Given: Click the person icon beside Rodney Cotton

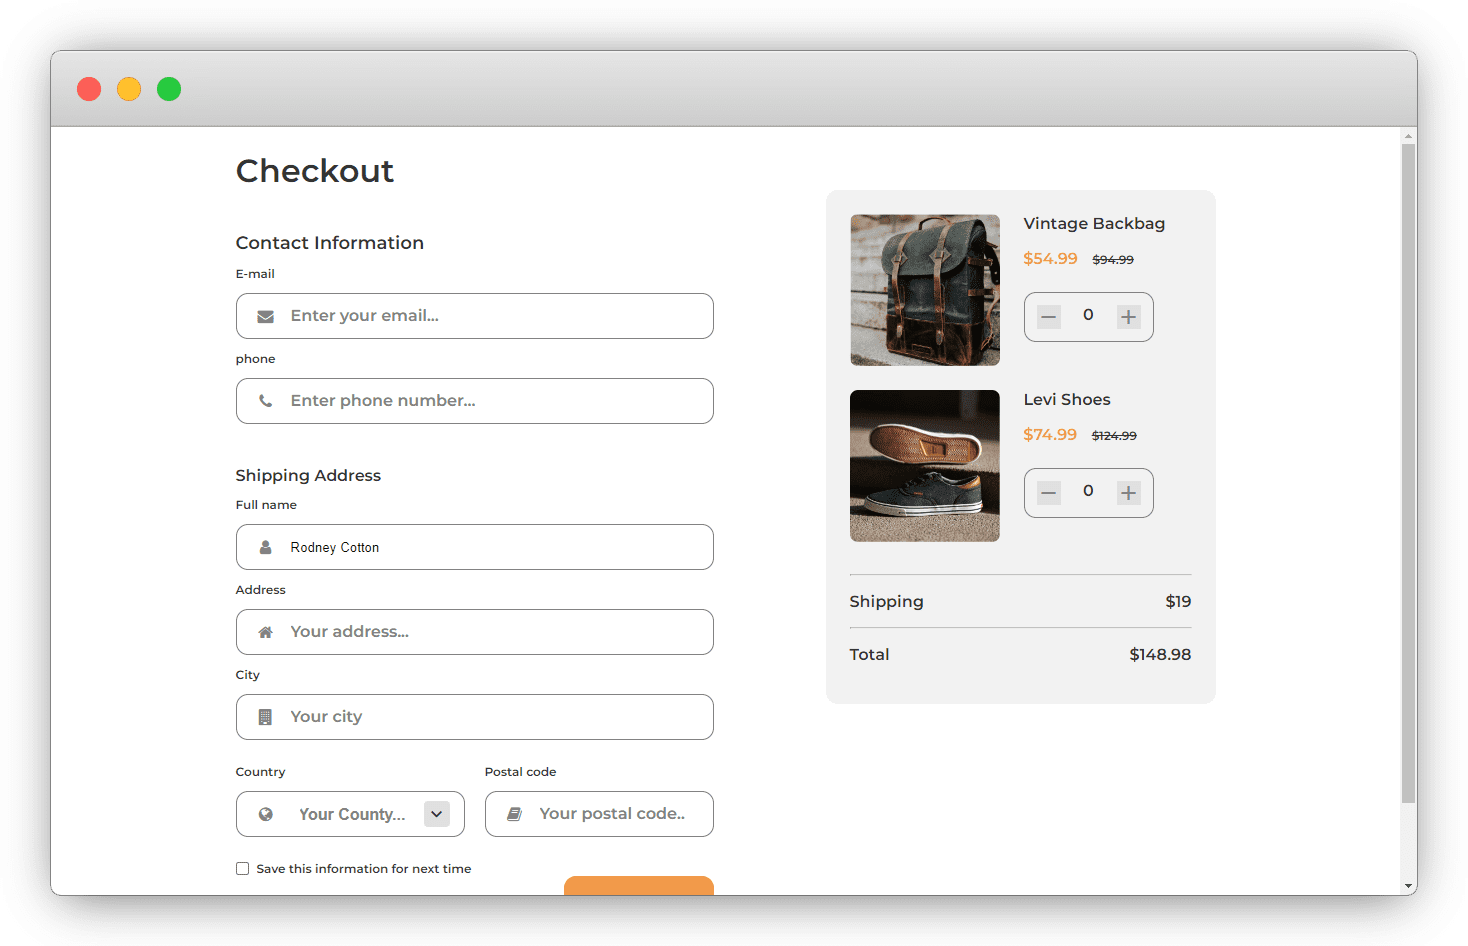Looking at the screenshot, I should [265, 547].
